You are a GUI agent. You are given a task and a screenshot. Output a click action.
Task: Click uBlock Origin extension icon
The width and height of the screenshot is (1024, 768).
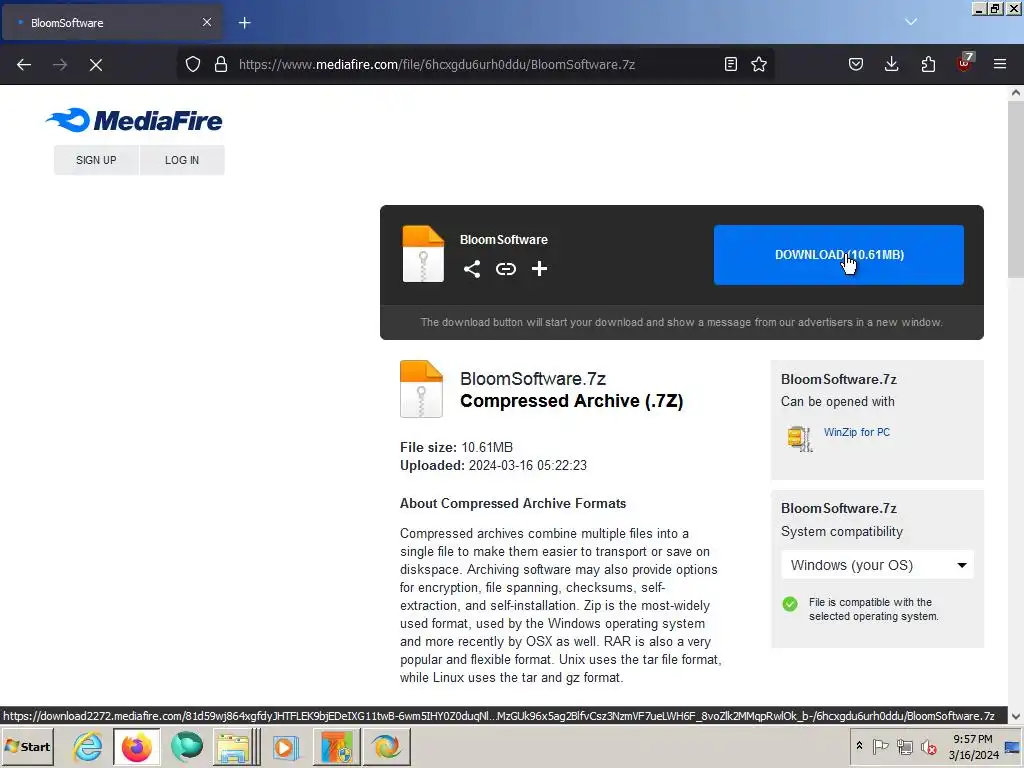pyautogui.click(x=965, y=63)
